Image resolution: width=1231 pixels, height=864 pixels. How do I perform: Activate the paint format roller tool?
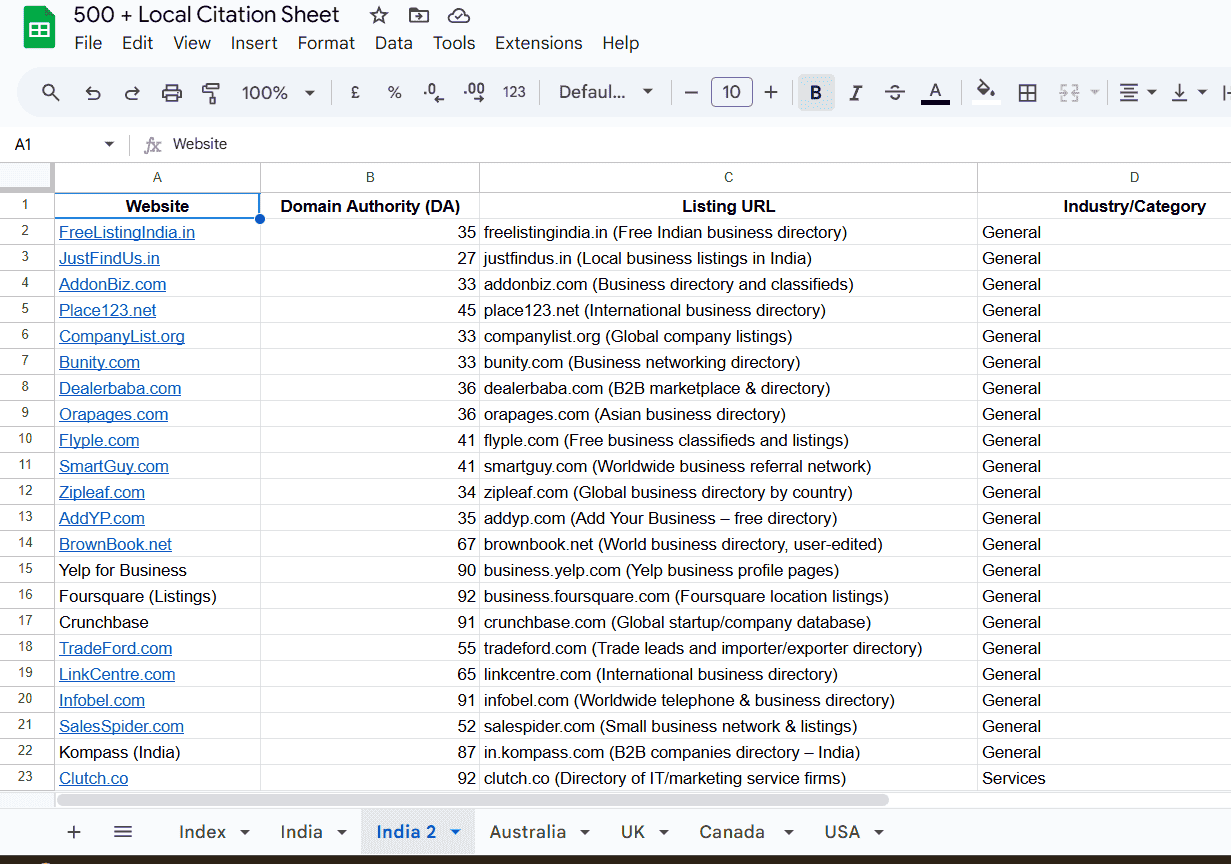point(211,93)
